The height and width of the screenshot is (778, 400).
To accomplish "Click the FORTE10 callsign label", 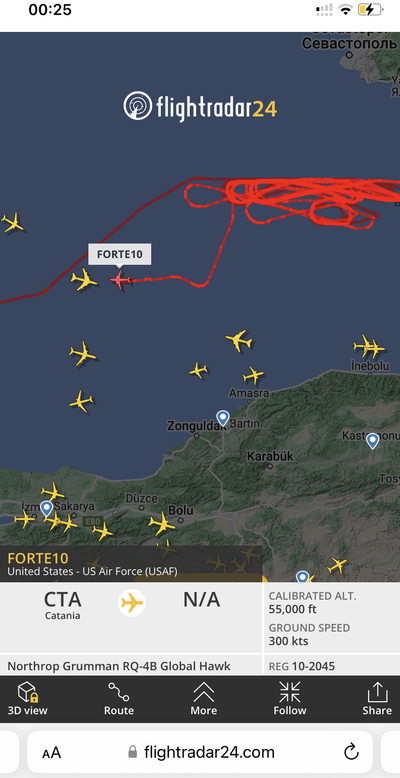I will coord(120,255).
